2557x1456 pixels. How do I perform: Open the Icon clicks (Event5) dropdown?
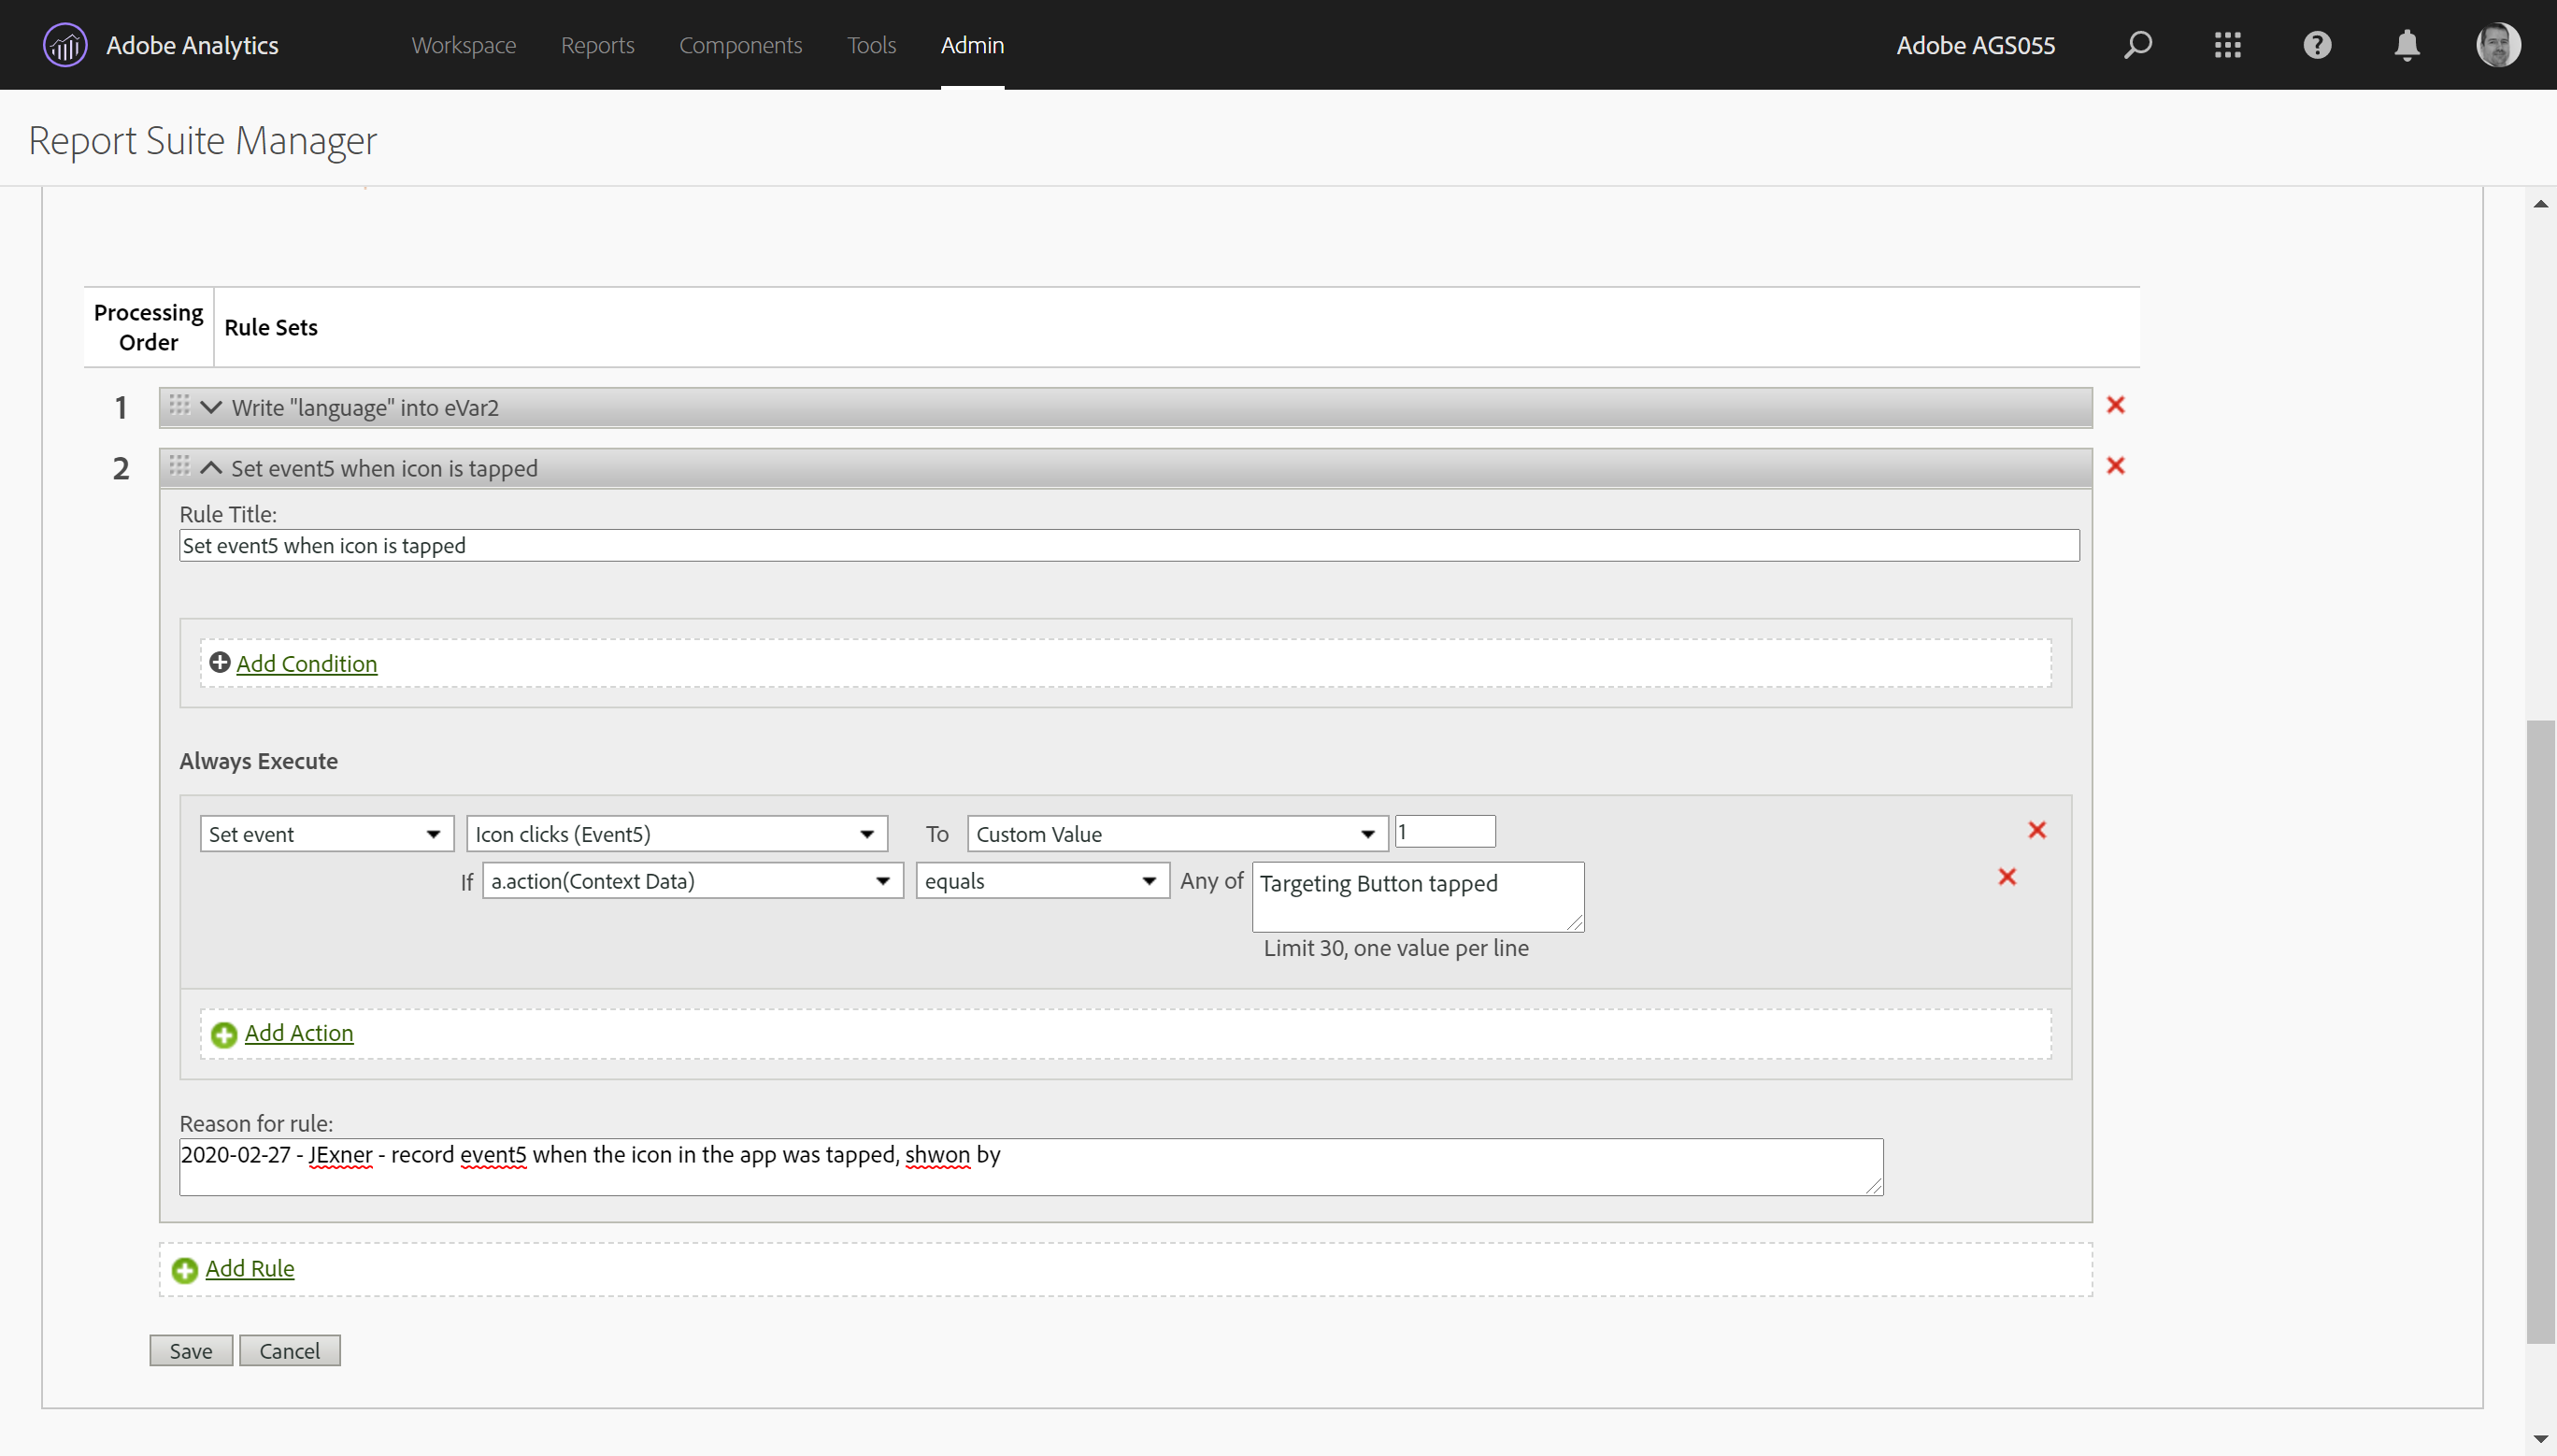(x=676, y=834)
